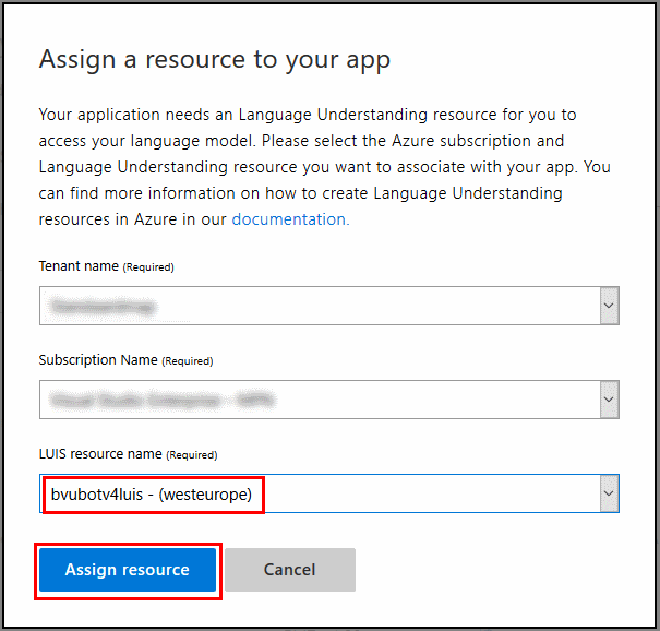The height and width of the screenshot is (631, 660).
Task: Expand the Tenant name dropdown arrow
Action: point(609,306)
